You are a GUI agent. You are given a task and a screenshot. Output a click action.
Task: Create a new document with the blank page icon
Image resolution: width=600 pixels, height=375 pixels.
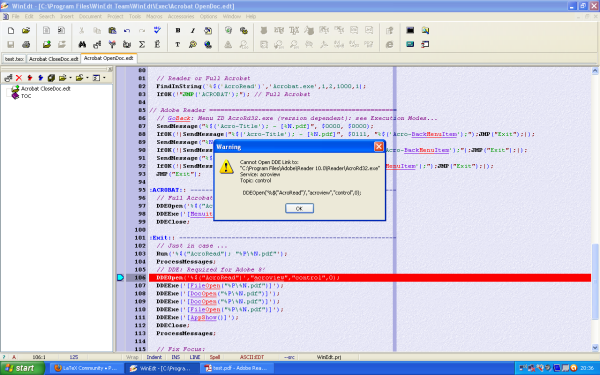pos(11,31)
